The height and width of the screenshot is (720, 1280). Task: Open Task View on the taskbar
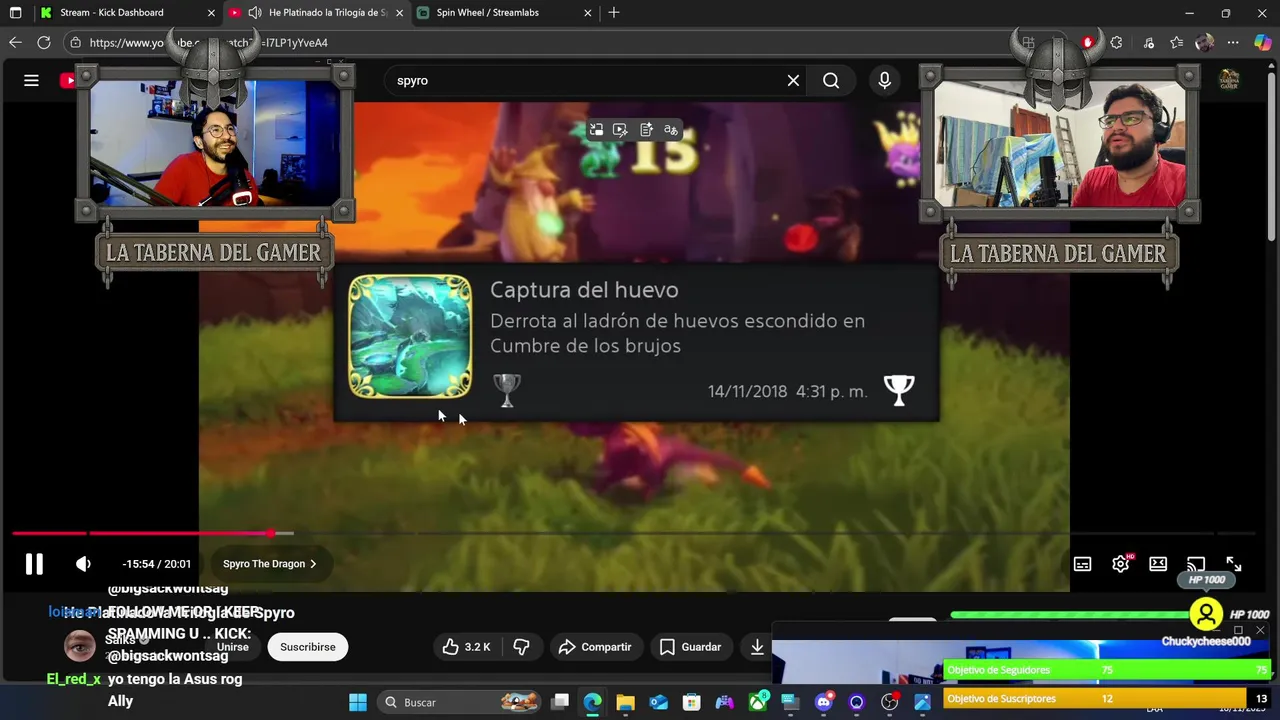tap(560, 702)
